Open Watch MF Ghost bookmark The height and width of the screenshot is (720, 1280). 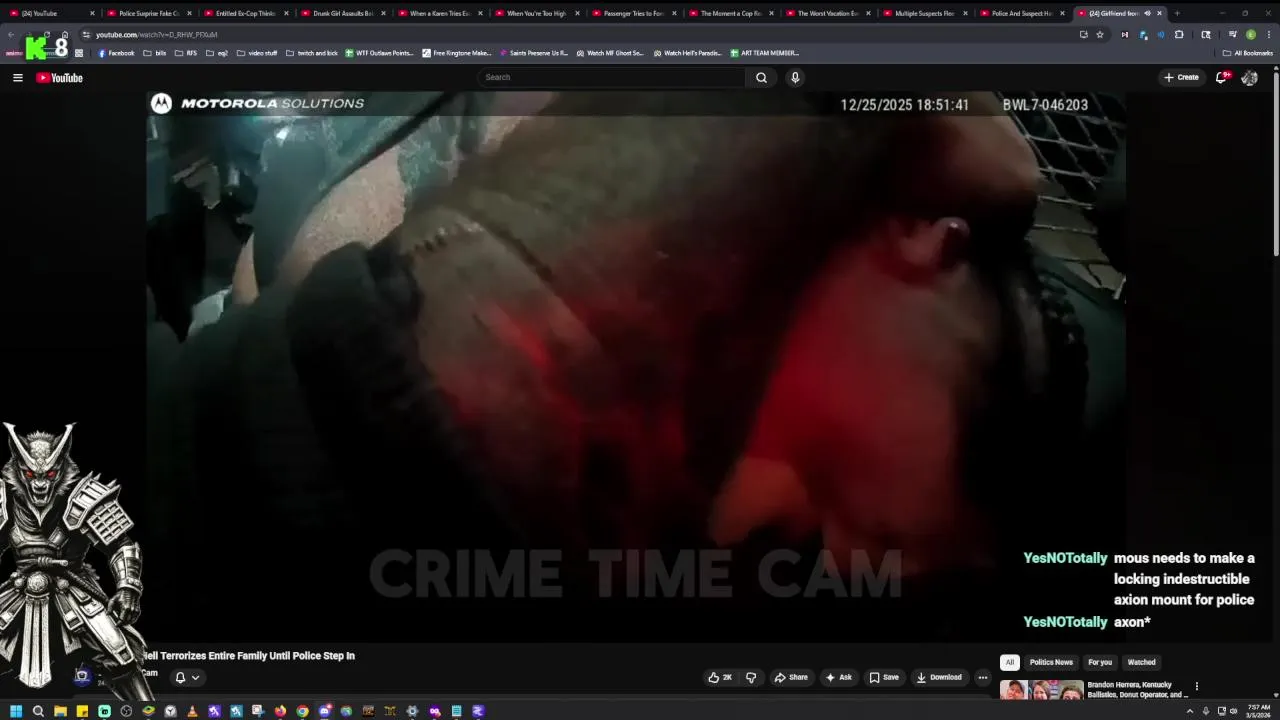(609, 53)
